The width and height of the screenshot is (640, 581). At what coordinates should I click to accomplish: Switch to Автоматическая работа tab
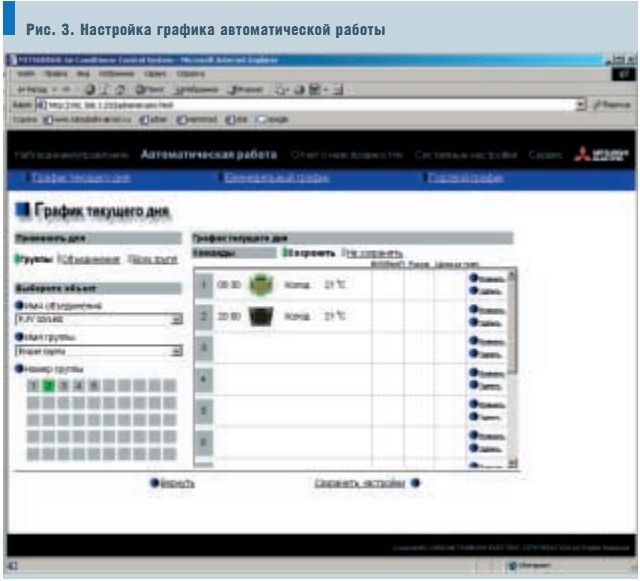tap(208, 155)
